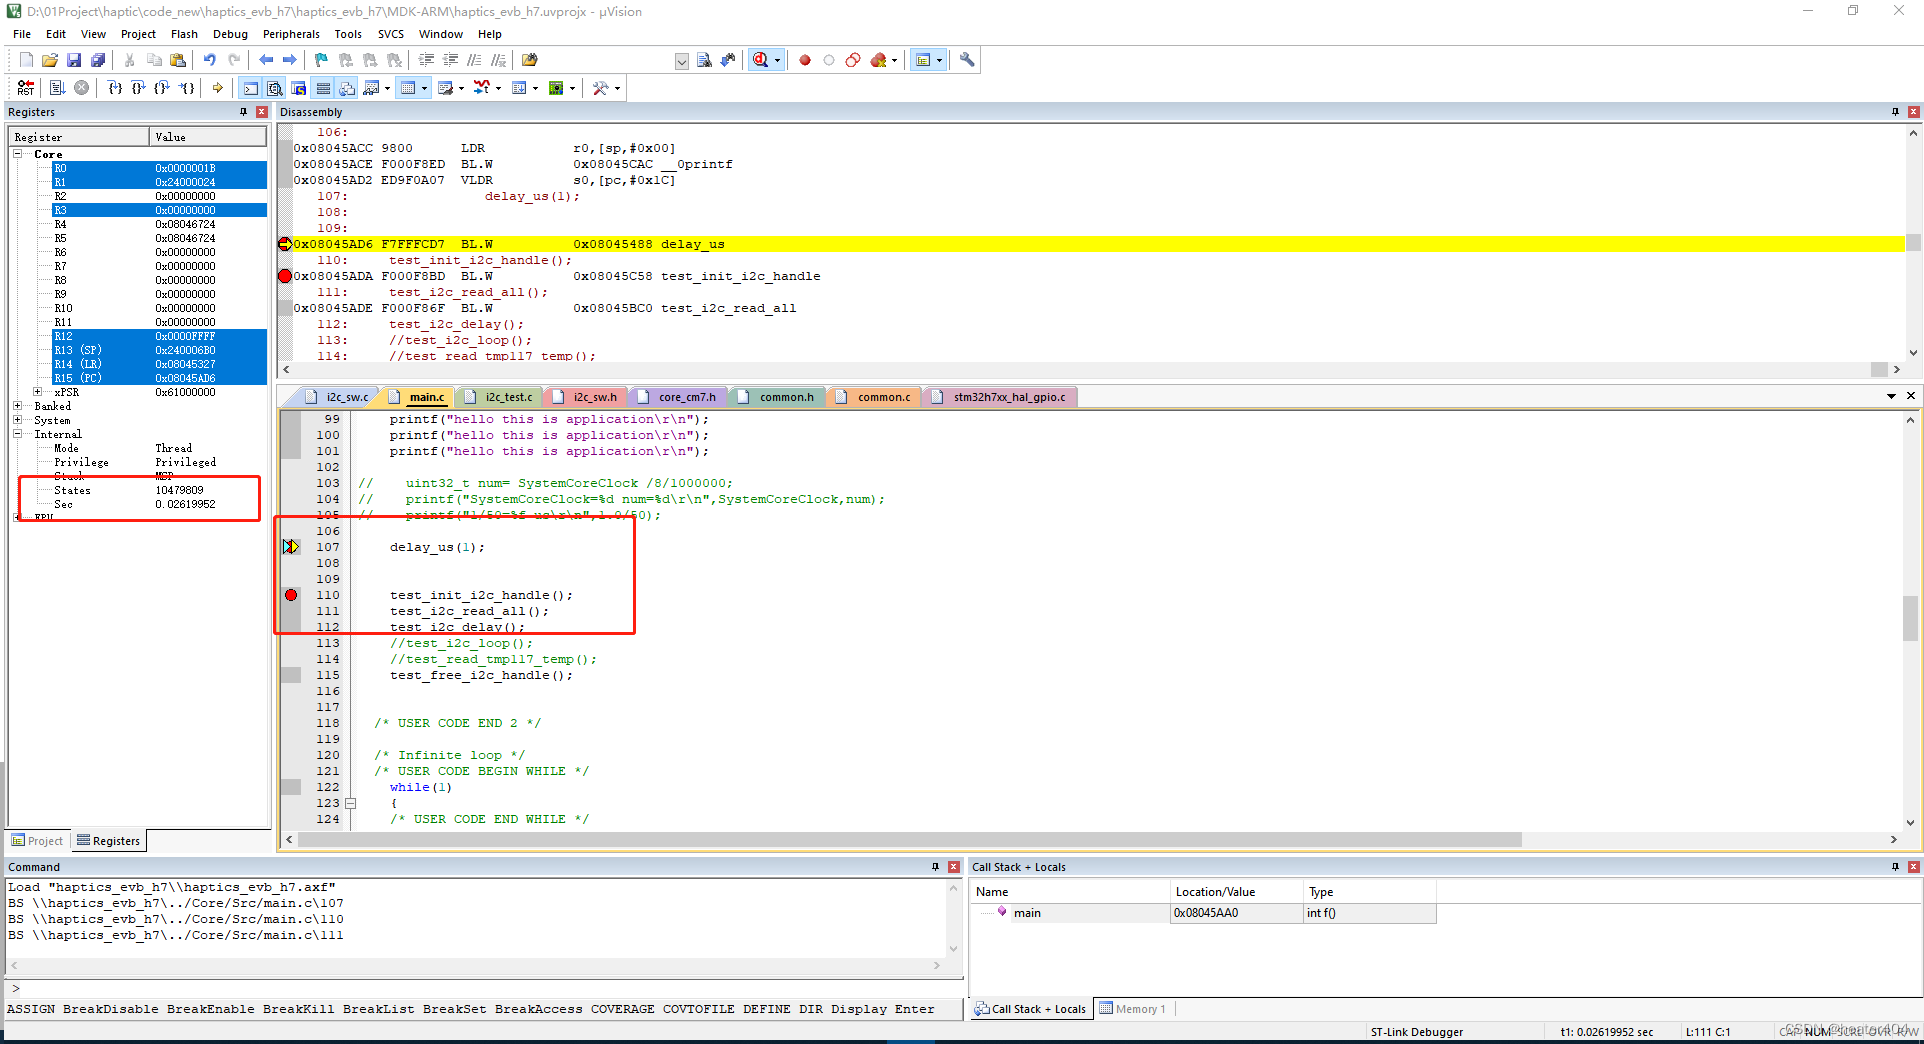The height and width of the screenshot is (1044, 1924).
Task: Click the Step out icon
Action: tap(162, 88)
